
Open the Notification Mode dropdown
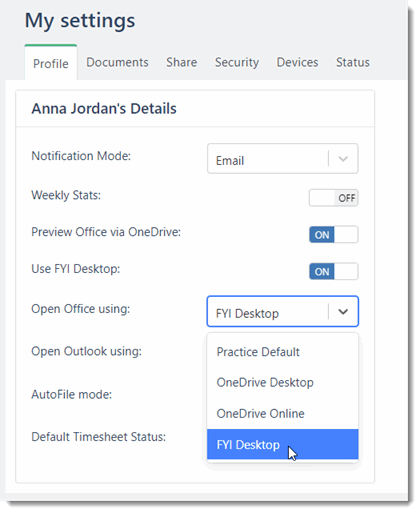(x=283, y=159)
